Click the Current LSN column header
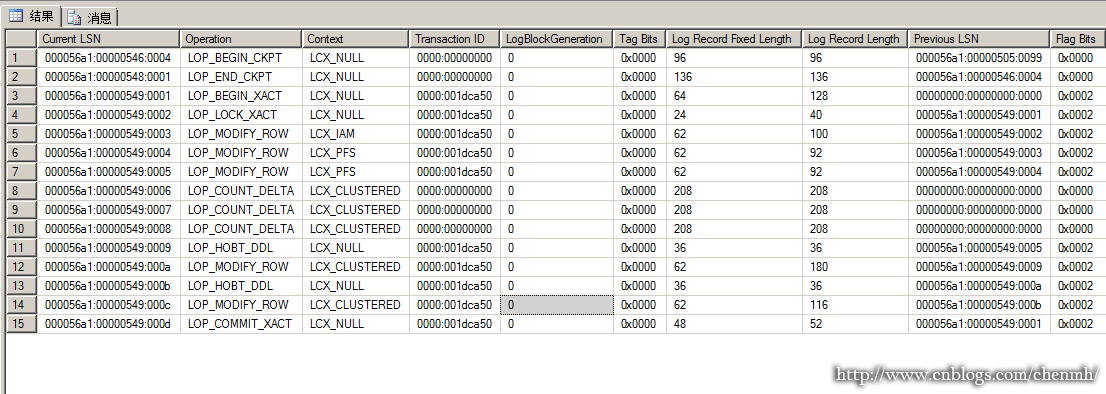Image resolution: width=1106 pixels, height=394 pixels. (x=109, y=39)
